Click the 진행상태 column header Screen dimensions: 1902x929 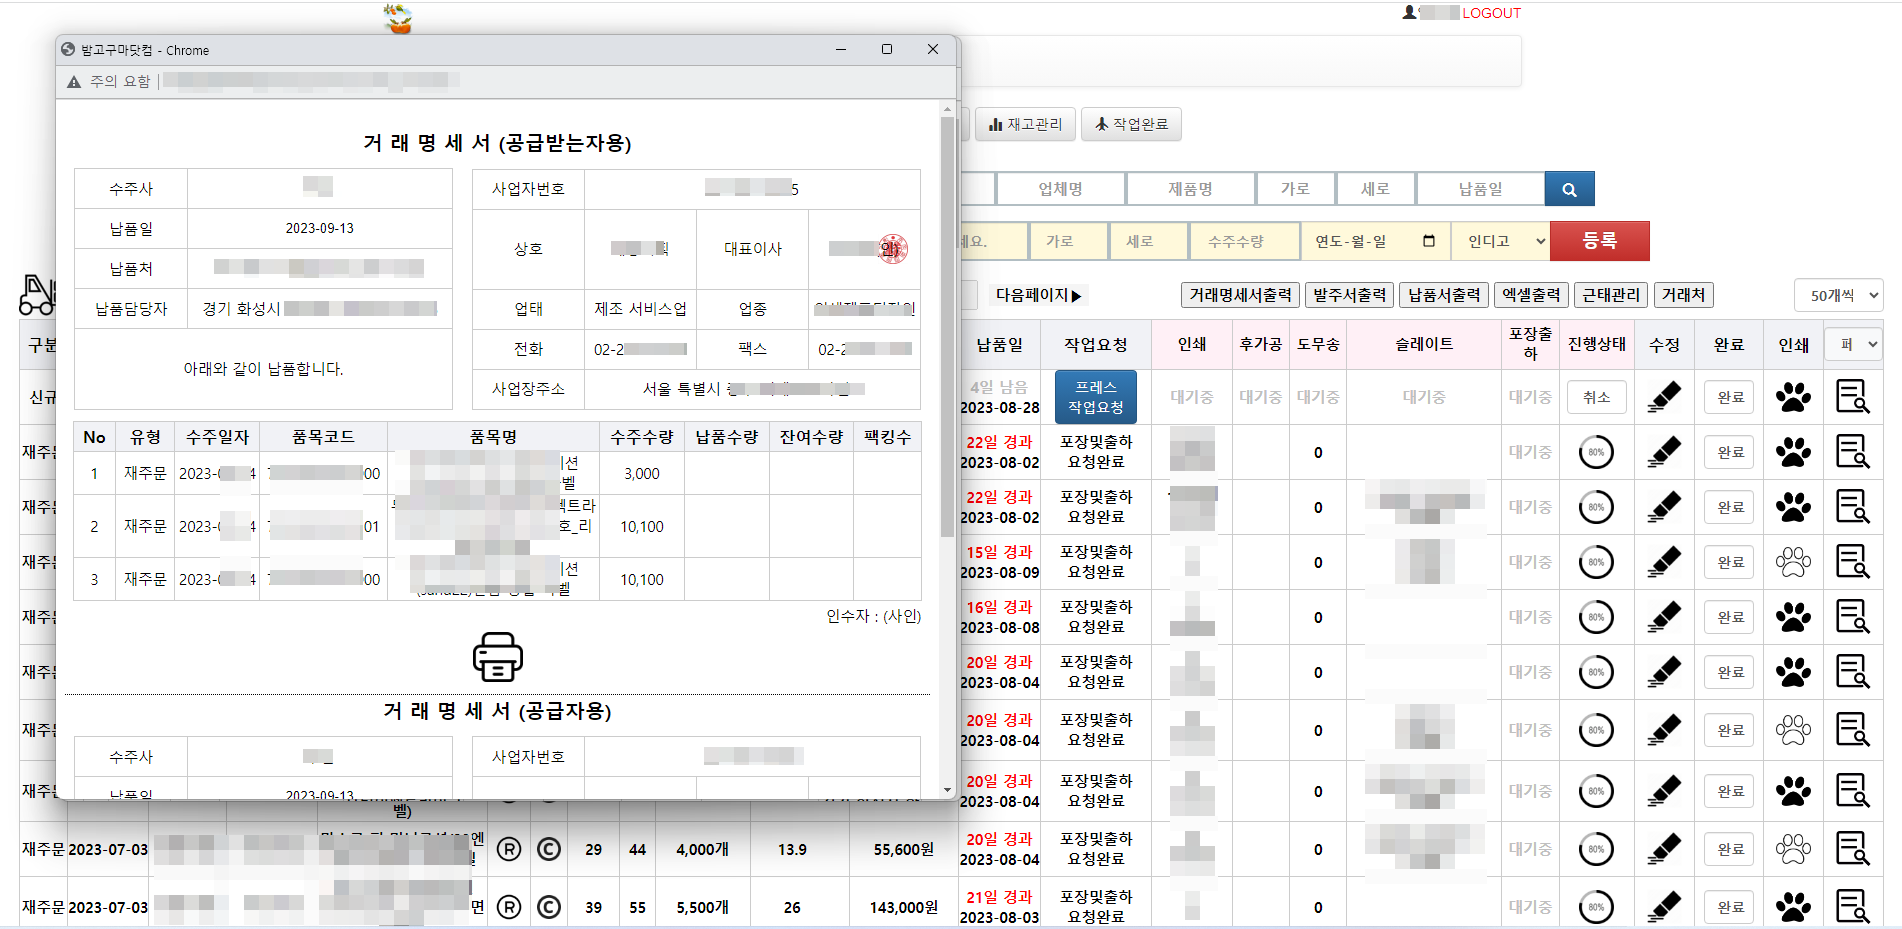(1596, 344)
